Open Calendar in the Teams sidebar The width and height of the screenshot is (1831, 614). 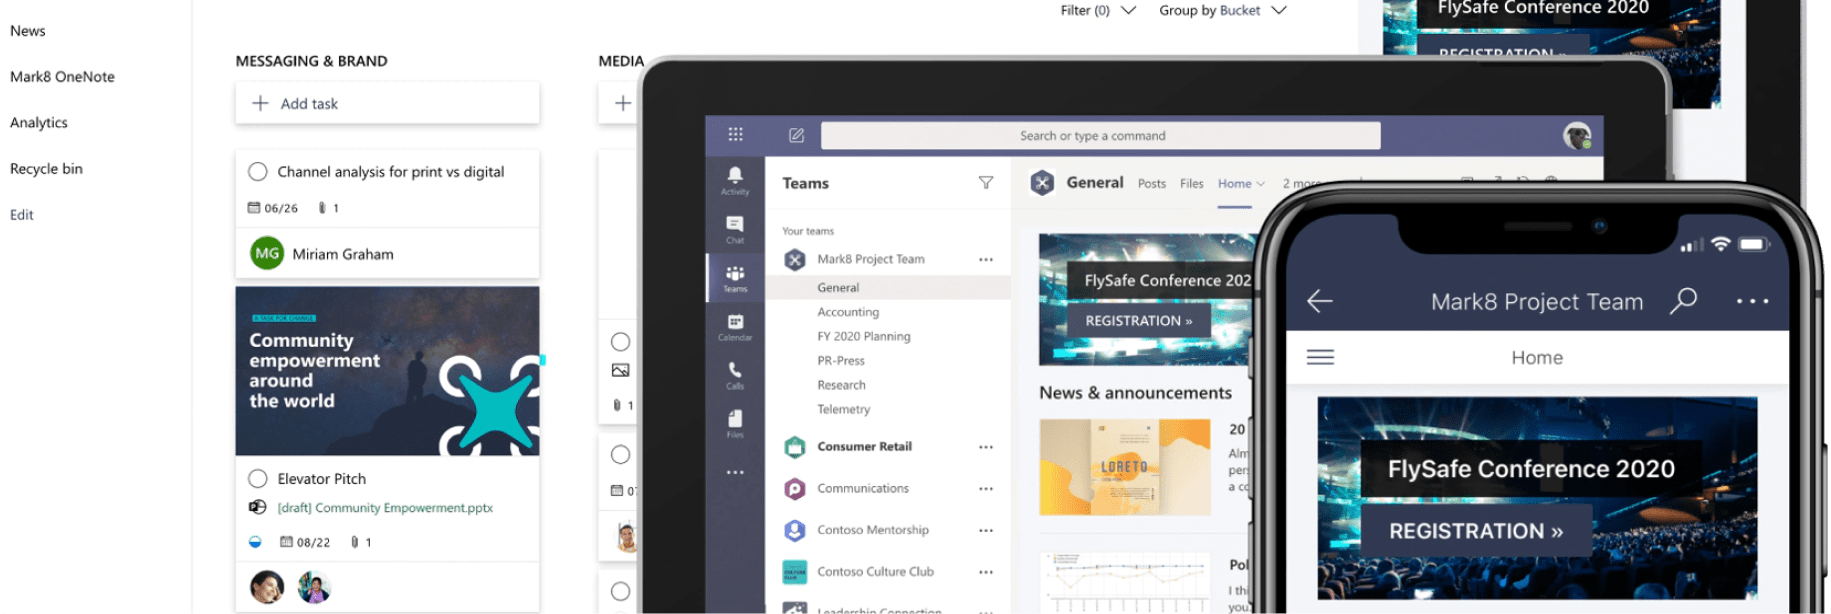pos(735,327)
